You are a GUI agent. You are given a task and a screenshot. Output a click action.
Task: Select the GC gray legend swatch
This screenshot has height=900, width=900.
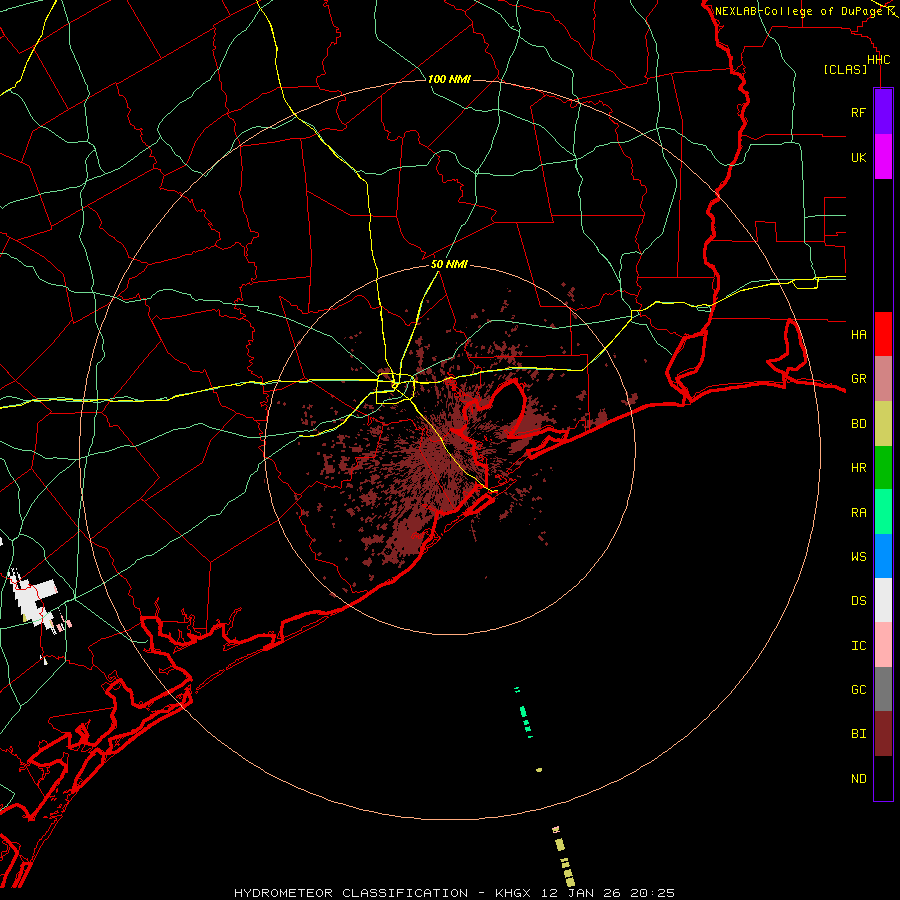click(883, 689)
